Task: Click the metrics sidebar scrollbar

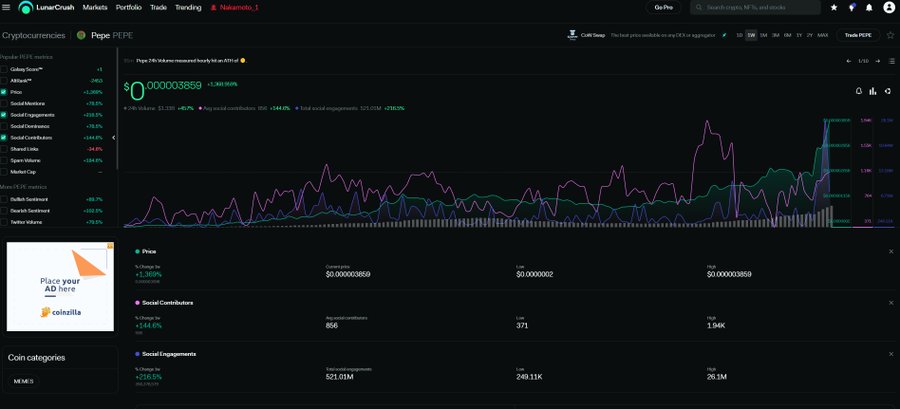Action: [117, 109]
